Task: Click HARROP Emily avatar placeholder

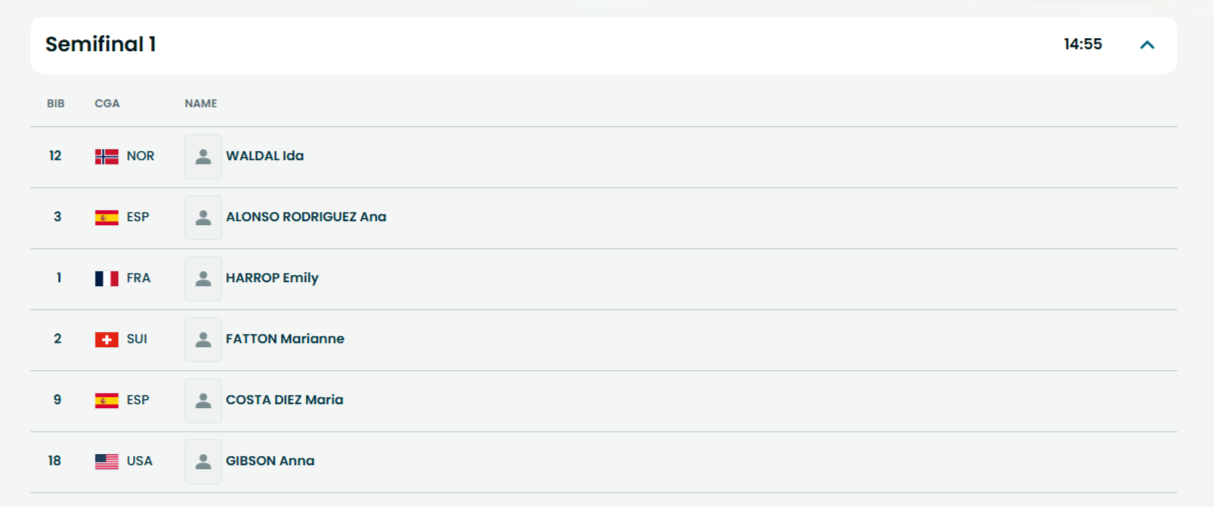Action: 203,279
